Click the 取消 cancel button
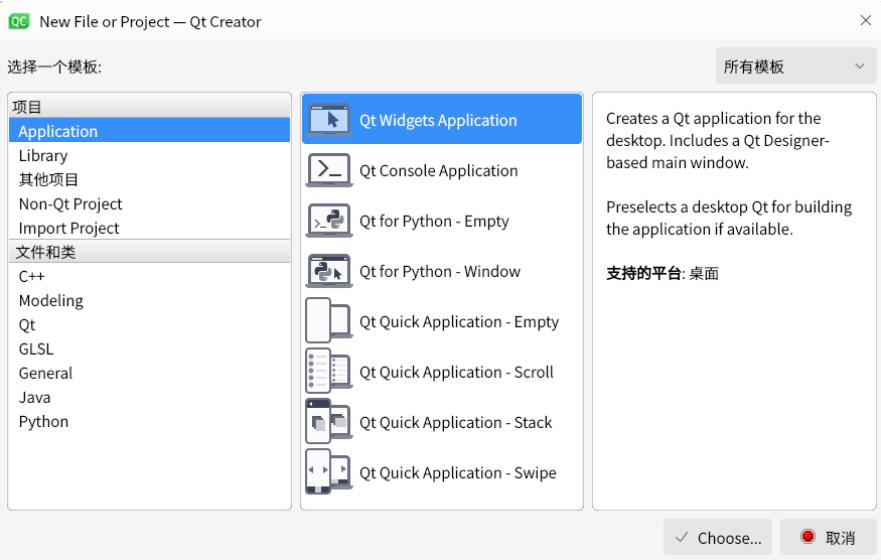The width and height of the screenshot is (881, 560). [828, 538]
